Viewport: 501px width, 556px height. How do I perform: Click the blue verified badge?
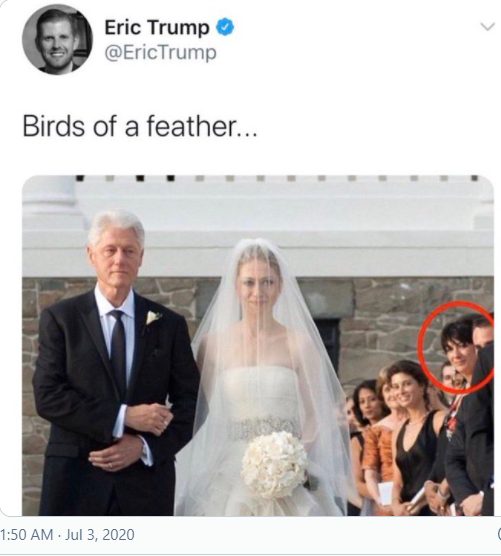(x=225, y=27)
